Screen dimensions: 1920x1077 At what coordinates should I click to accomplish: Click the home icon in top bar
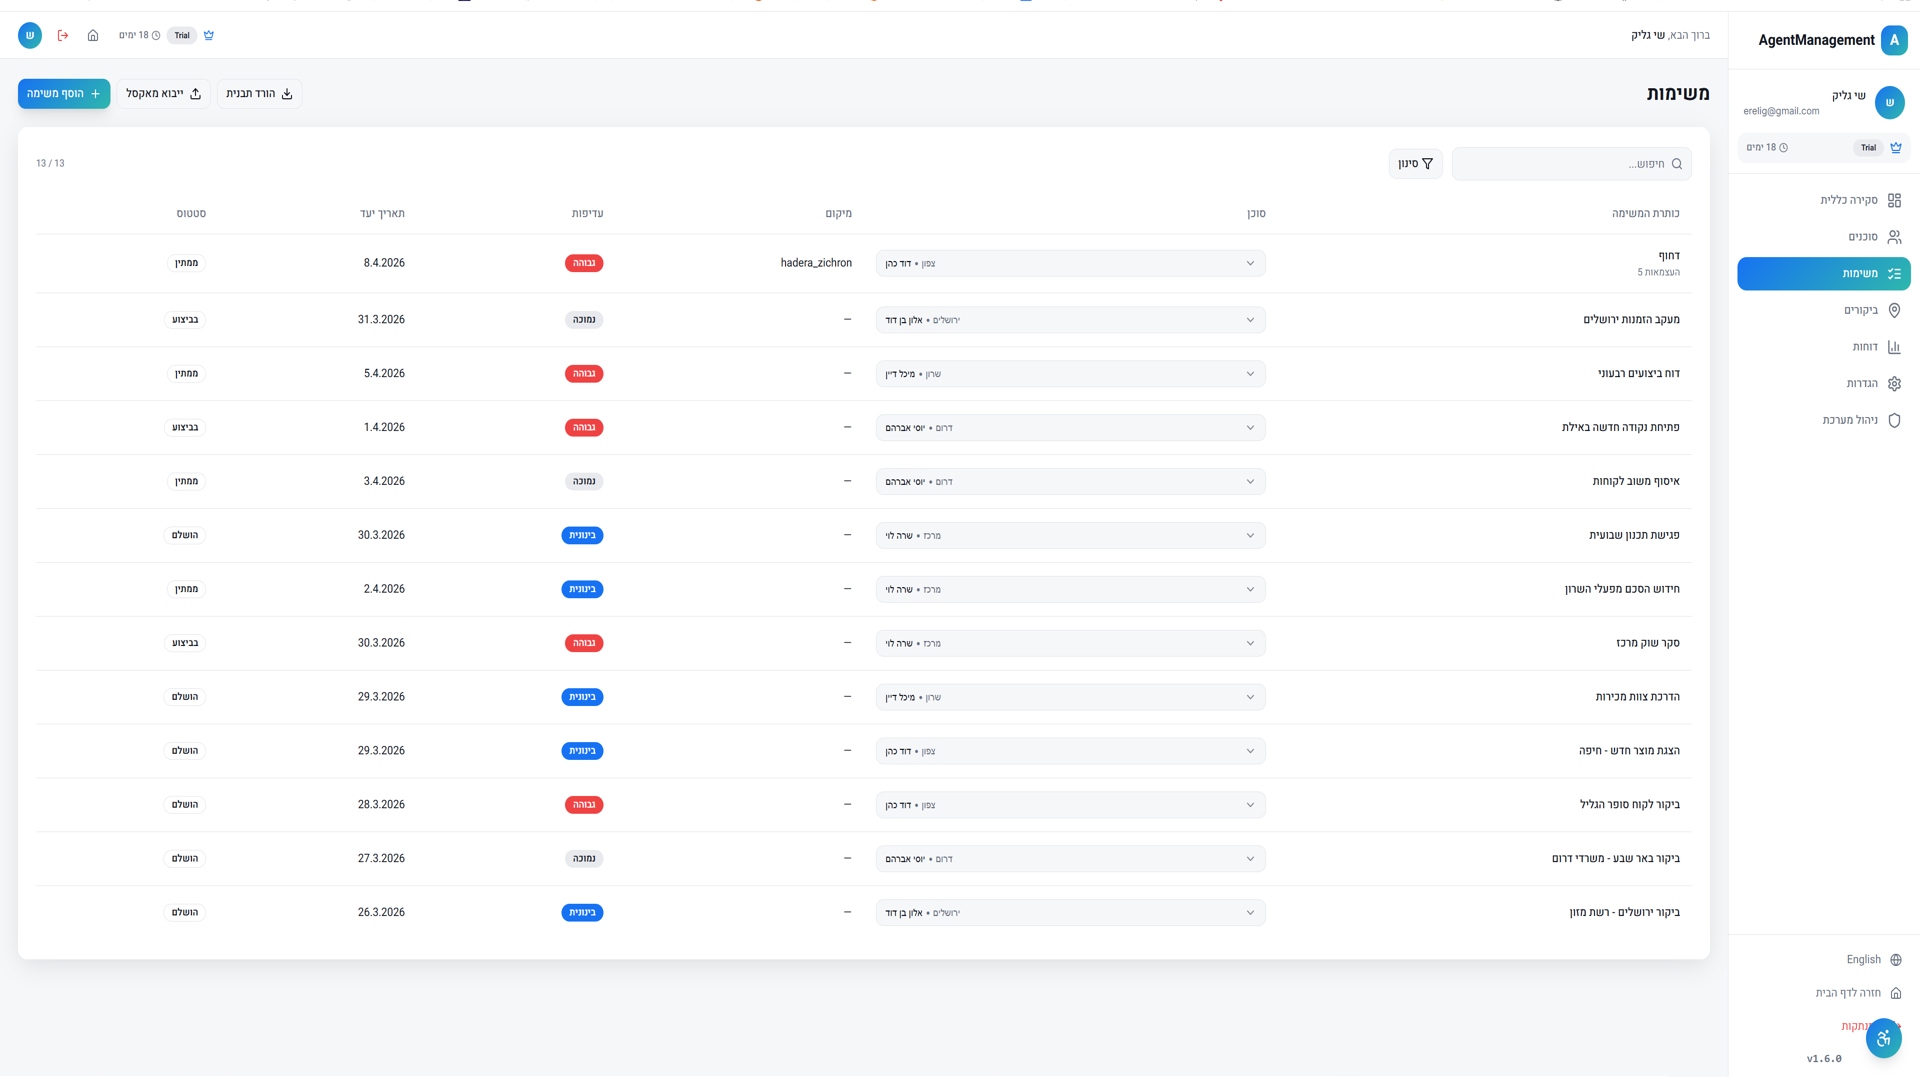pyautogui.click(x=93, y=36)
